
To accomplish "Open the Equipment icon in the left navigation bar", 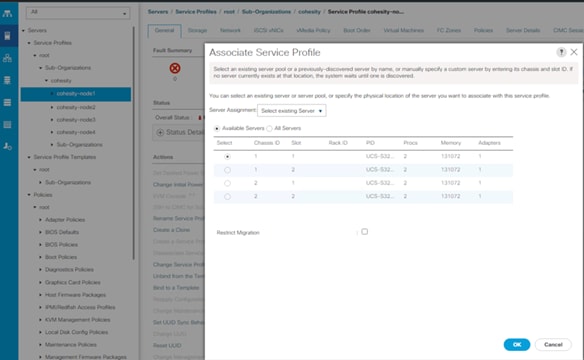I will [x=7, y=14].
